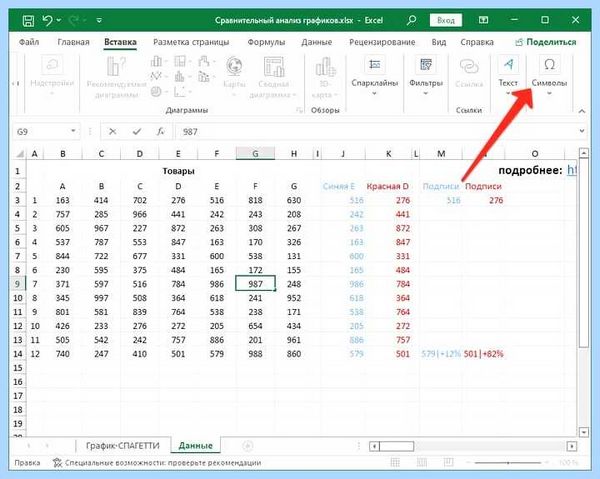
Task: Collapse the ribbon with the chevron
Action: 582,111
